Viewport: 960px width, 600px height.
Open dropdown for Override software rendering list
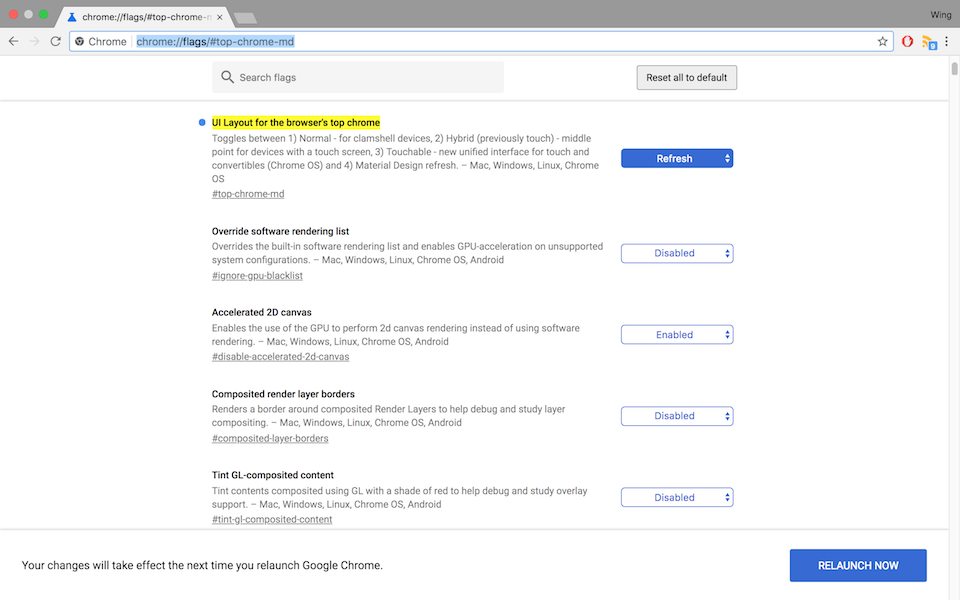click(x=677, y=253)
